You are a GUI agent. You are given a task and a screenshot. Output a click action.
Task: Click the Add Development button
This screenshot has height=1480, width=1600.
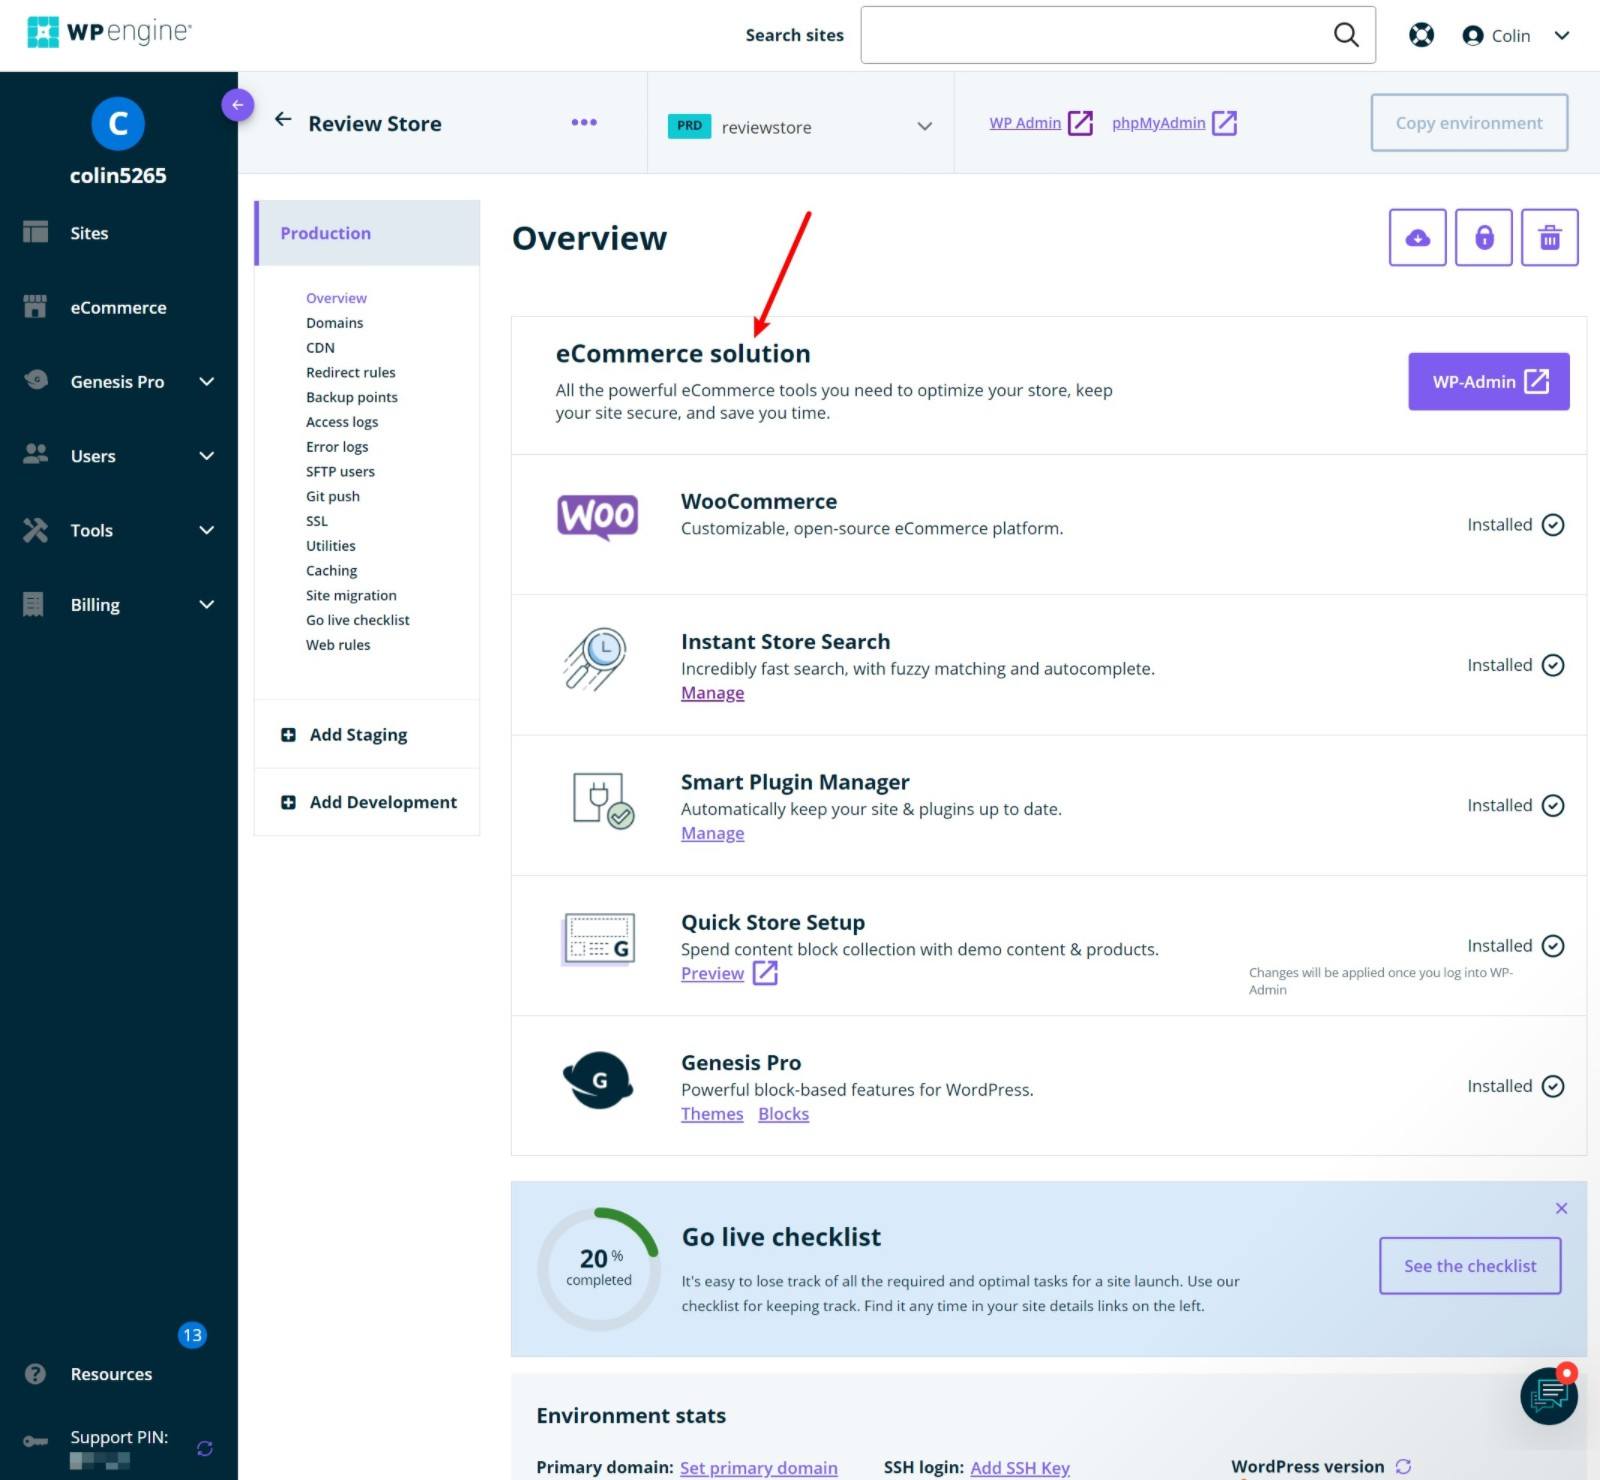[x=367, y=802]
